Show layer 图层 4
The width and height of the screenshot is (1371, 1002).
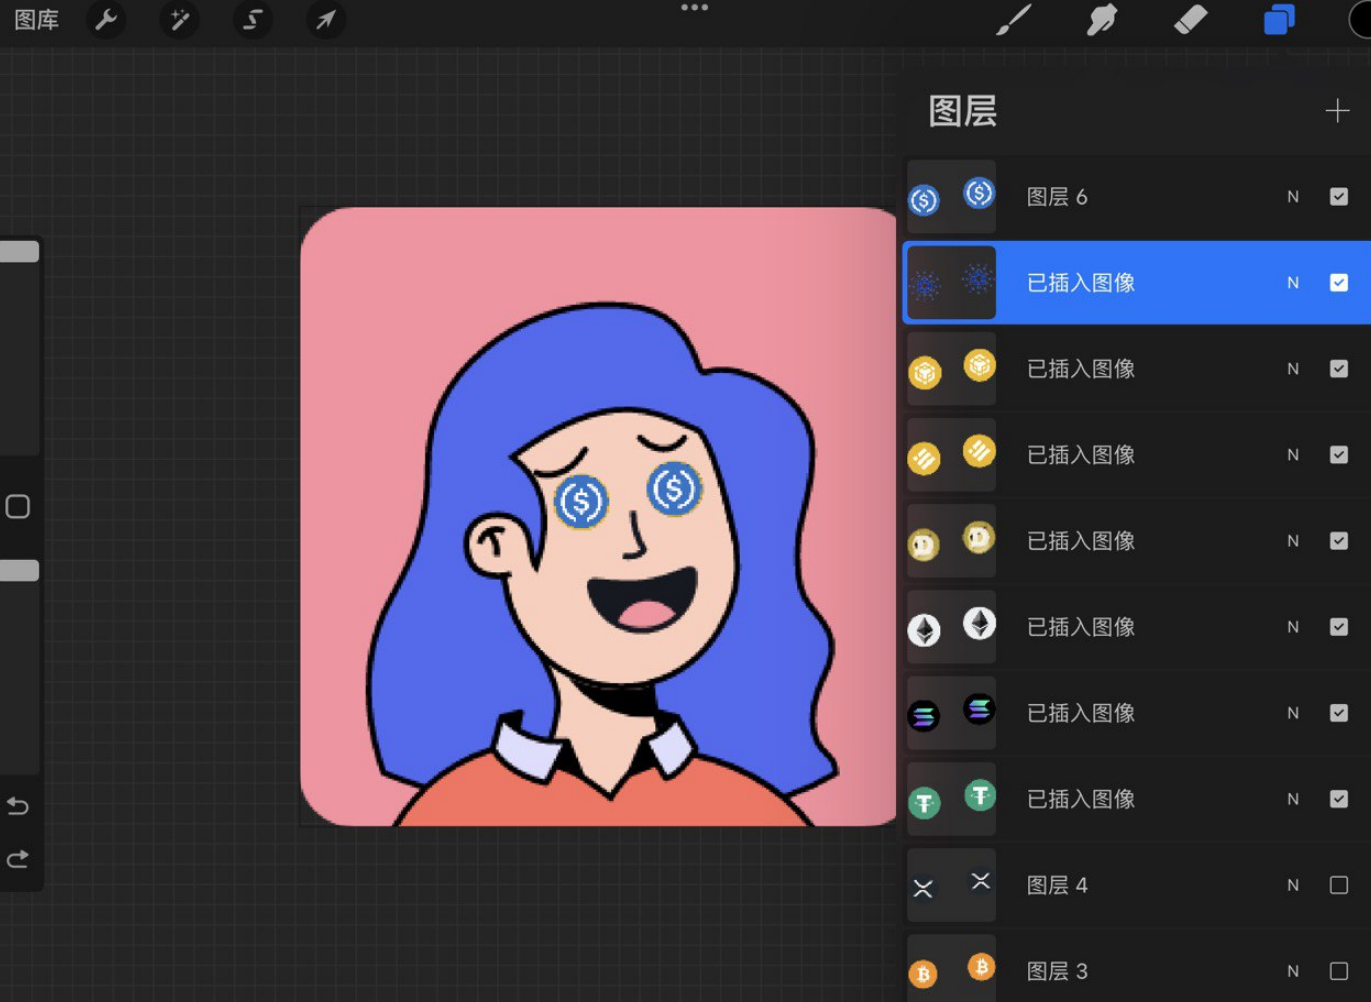(x=1339, y=885)
